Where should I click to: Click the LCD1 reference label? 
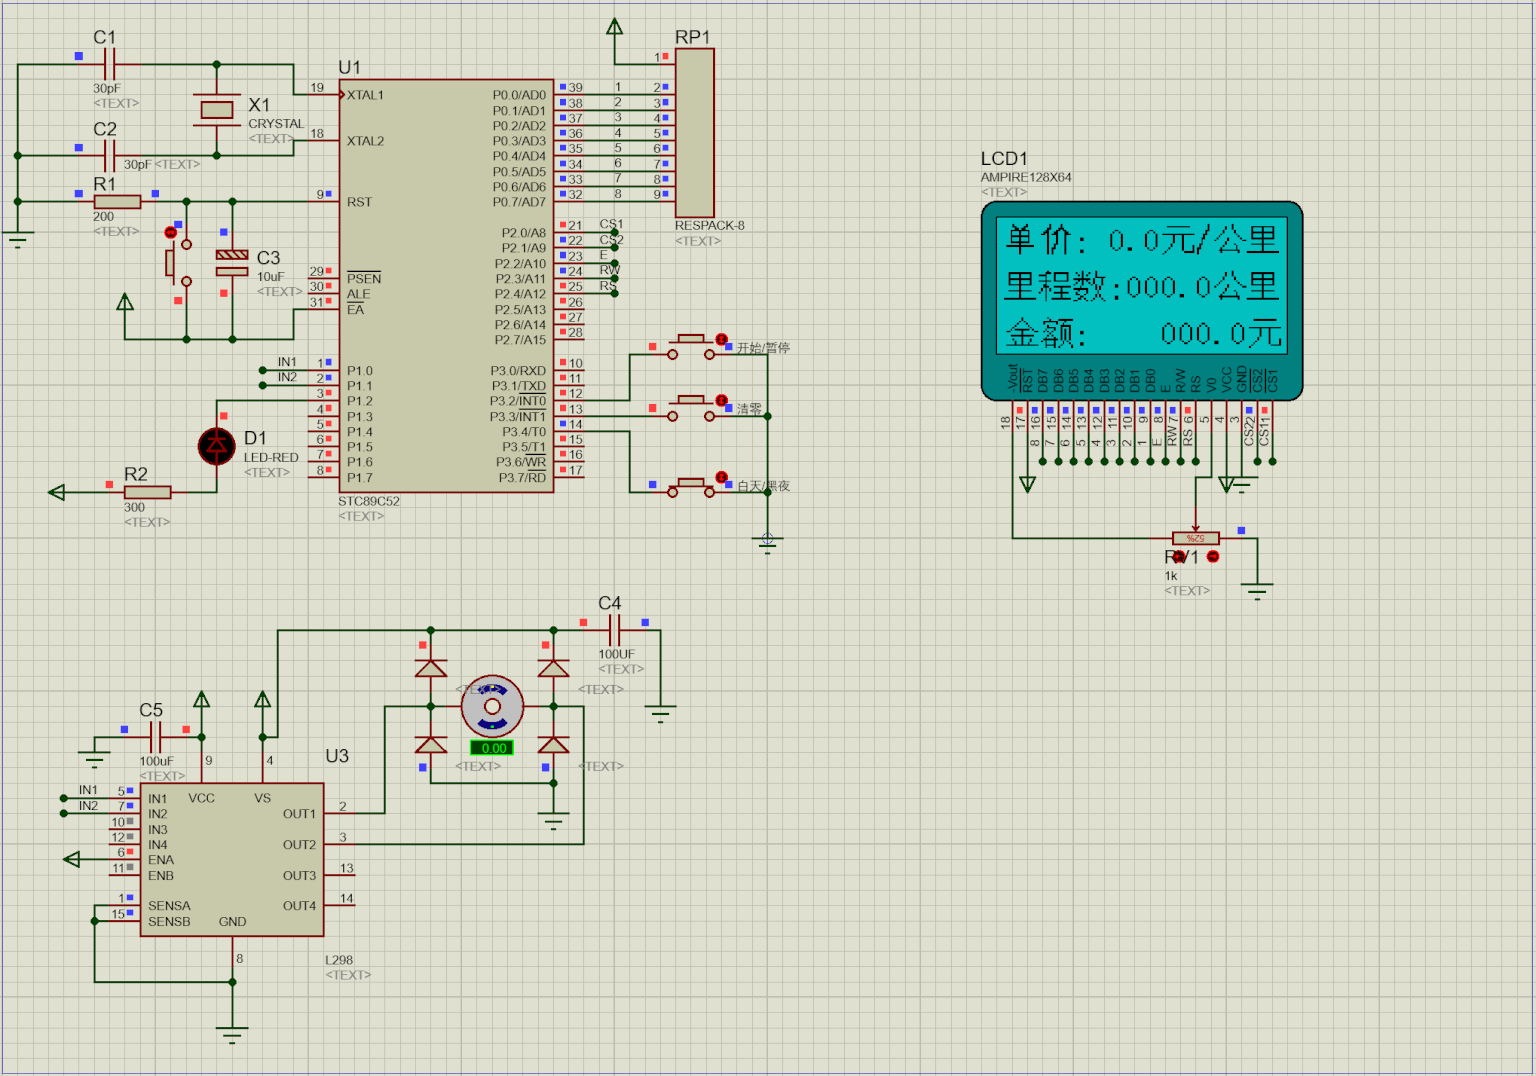[x=1004, y=159]
